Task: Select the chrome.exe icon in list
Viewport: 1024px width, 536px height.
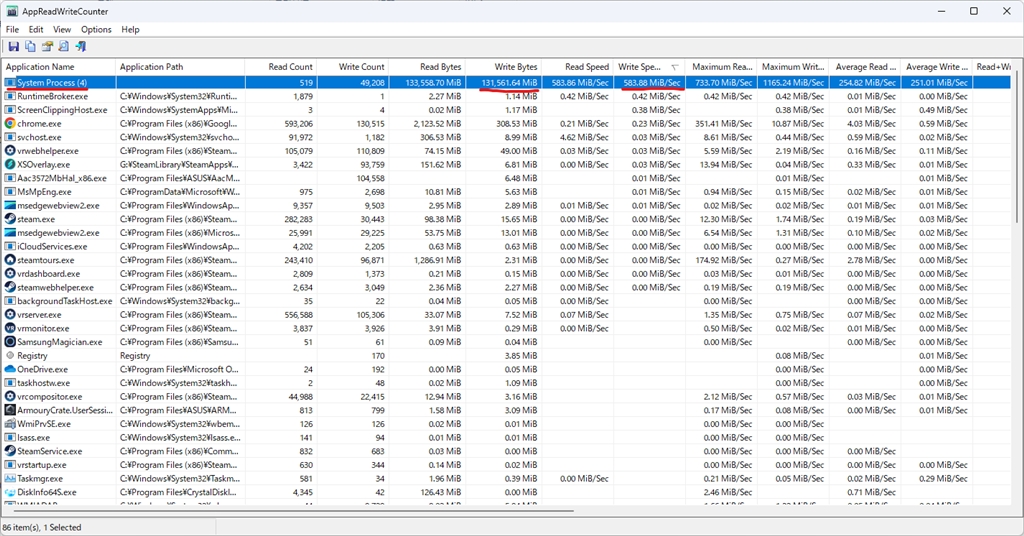Action: click(10, 124)
